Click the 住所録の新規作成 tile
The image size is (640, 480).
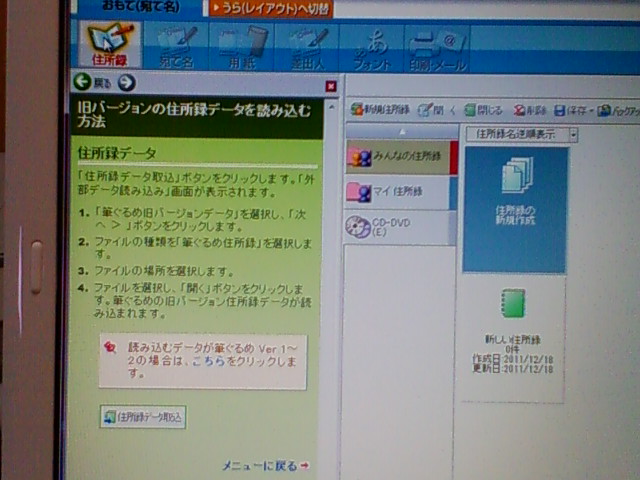coord(515,209)
